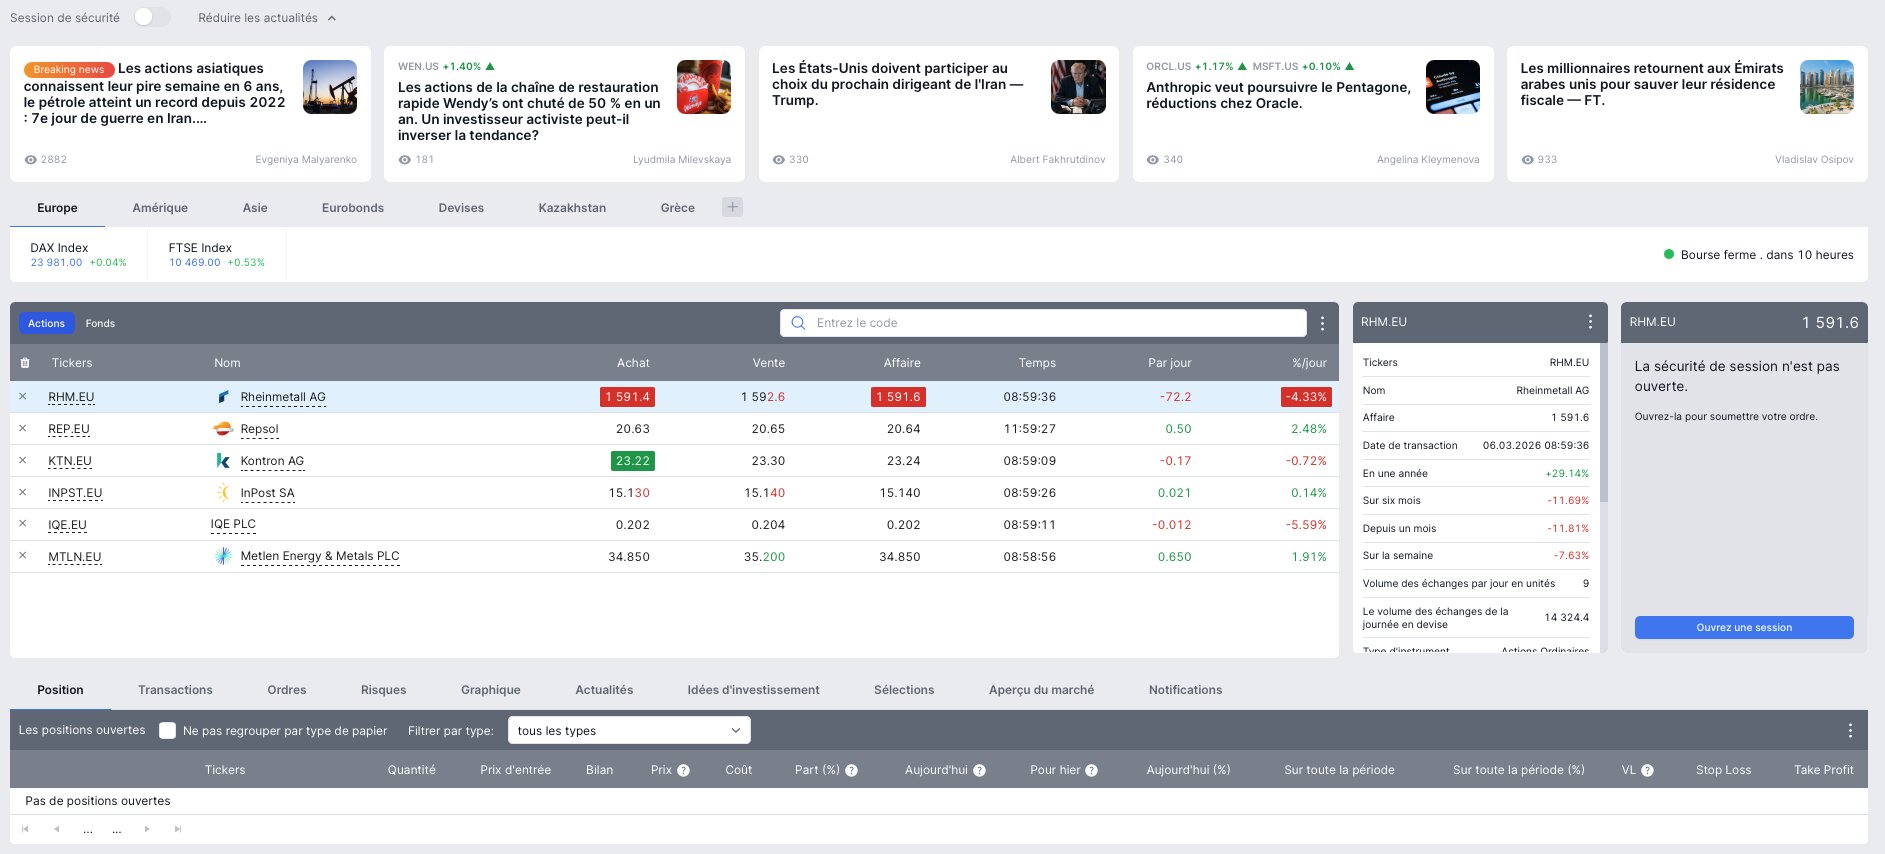1885x854 pixels.
Task: Click the help icon next to Prix
Action: point(684,770)
